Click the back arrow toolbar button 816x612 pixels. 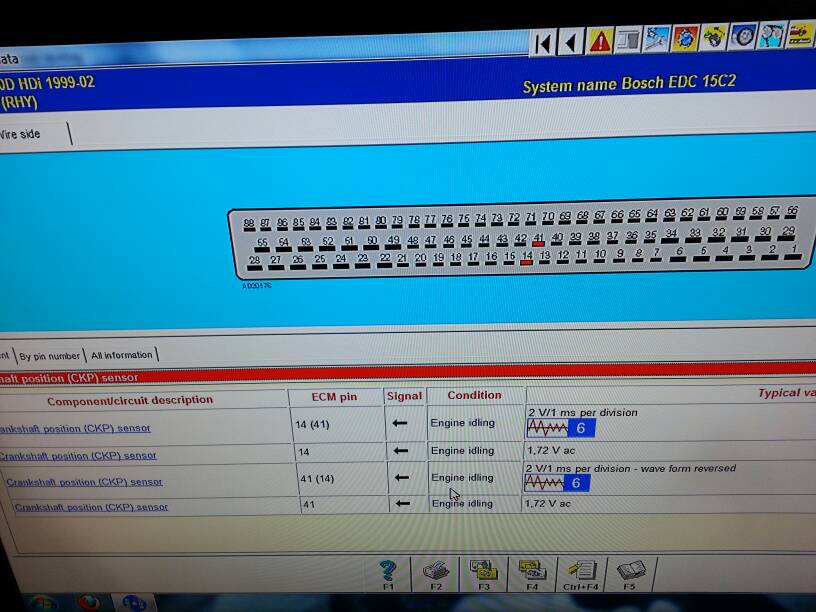point(571,42)
